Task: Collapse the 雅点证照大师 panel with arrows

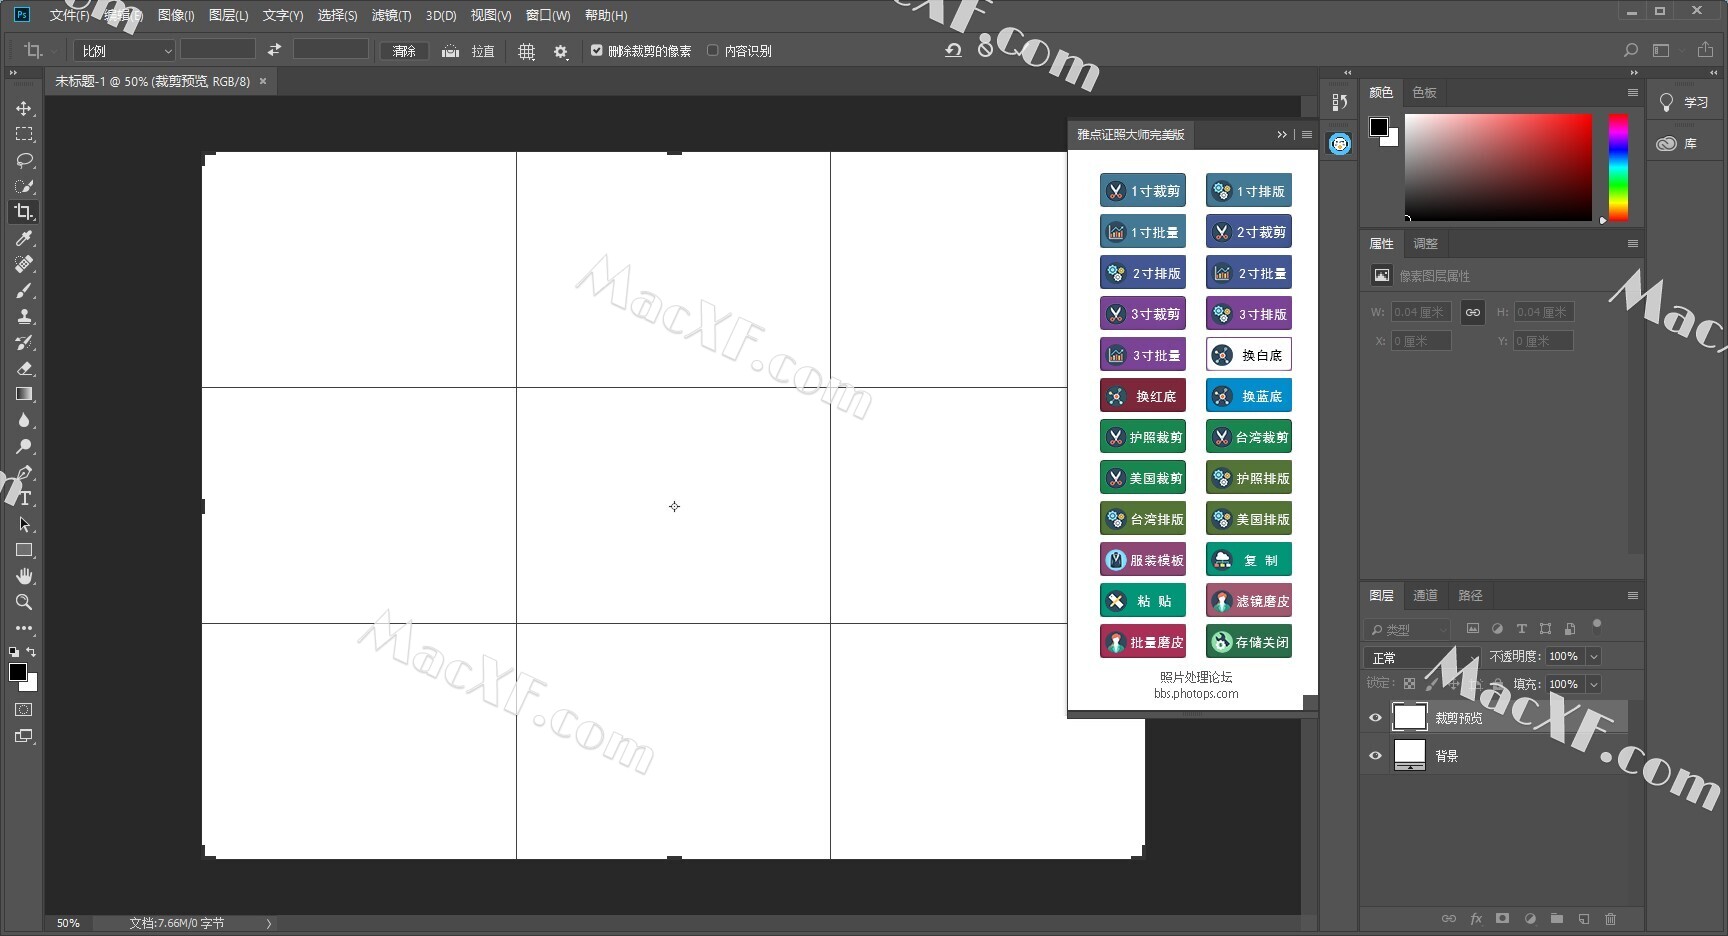Action: point(1281,134)
